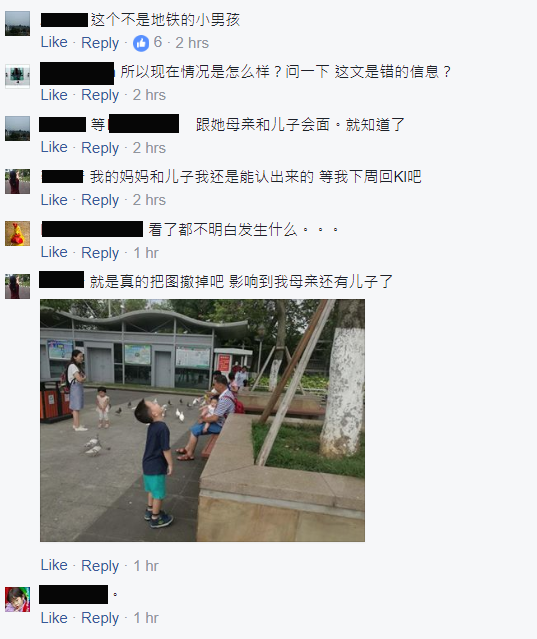Open the landscape avatar on the top comment
The image size is (537, 639).
pyautogui.click(x=18, y=24)
